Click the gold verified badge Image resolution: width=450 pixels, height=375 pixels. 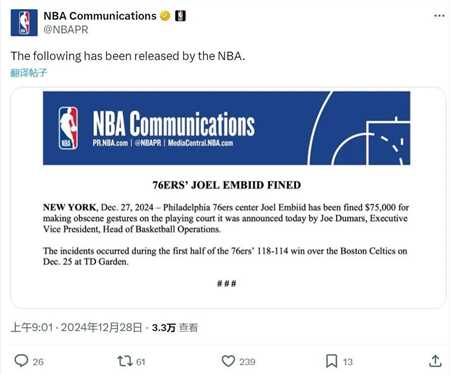[x=165, y=16]
